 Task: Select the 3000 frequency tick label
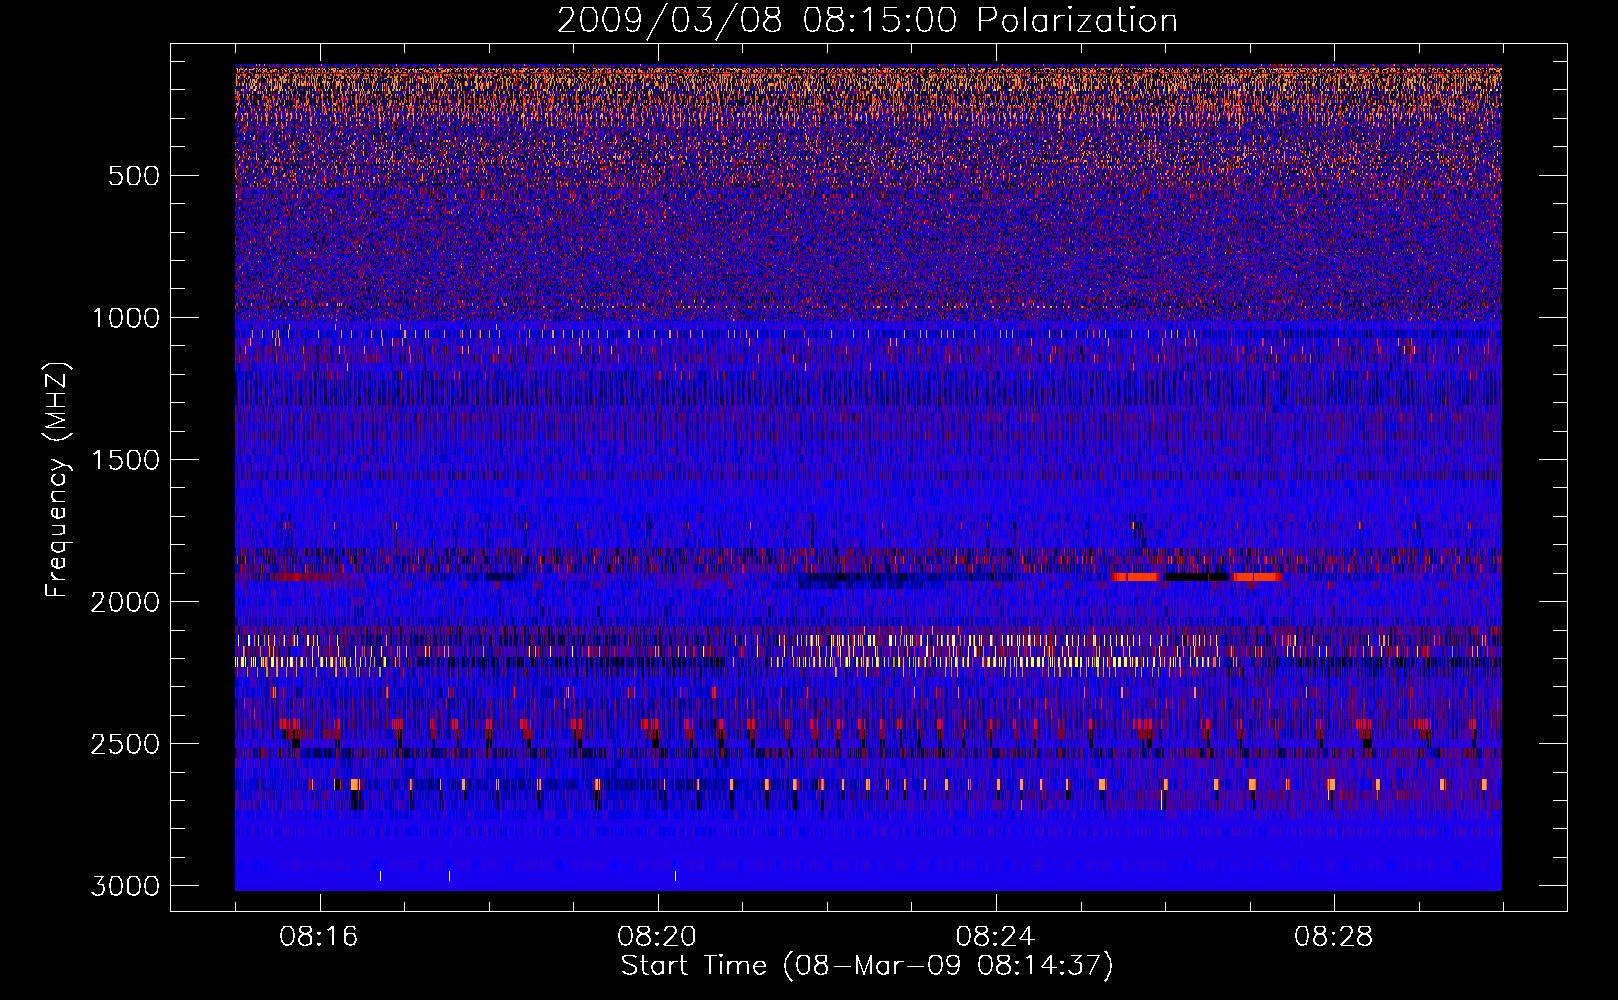coord(125,886)
